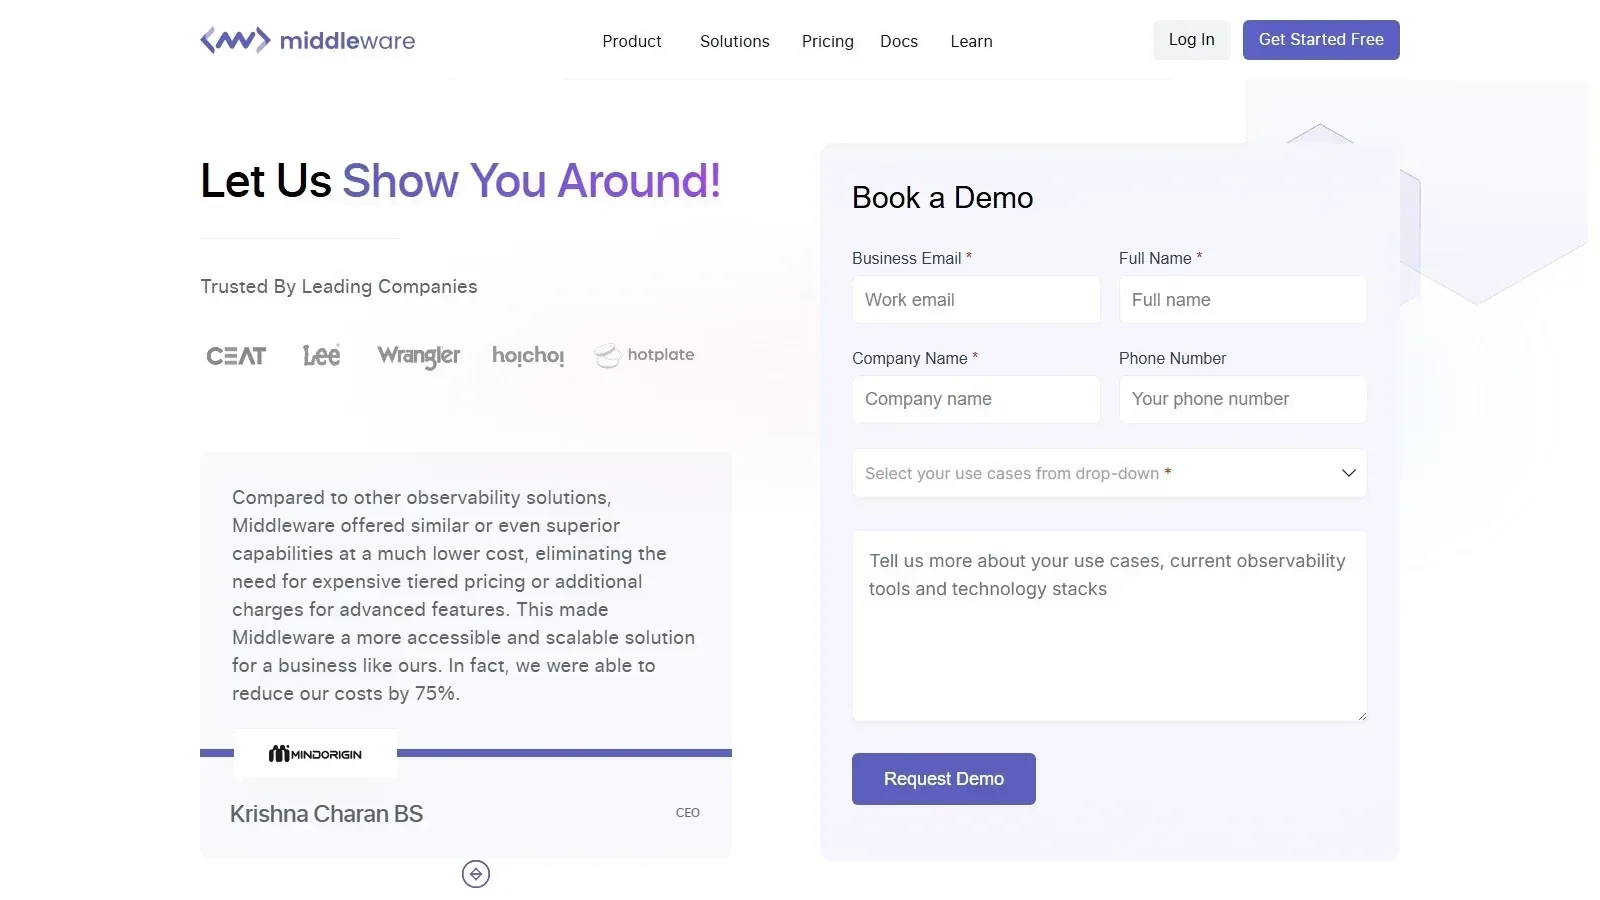The image size is (1600, 900).
Task: Go to the Pricing page
Action: tap(827, 41)
